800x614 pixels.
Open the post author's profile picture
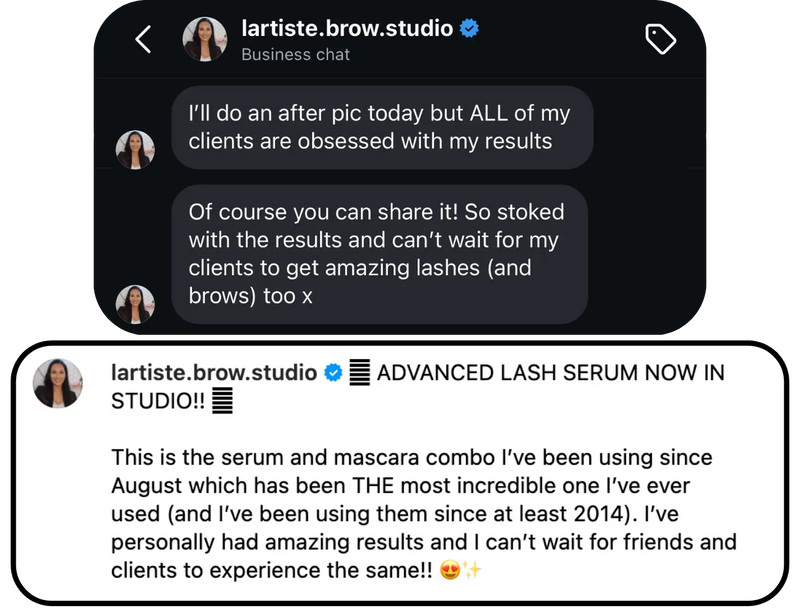click(58, 384)
